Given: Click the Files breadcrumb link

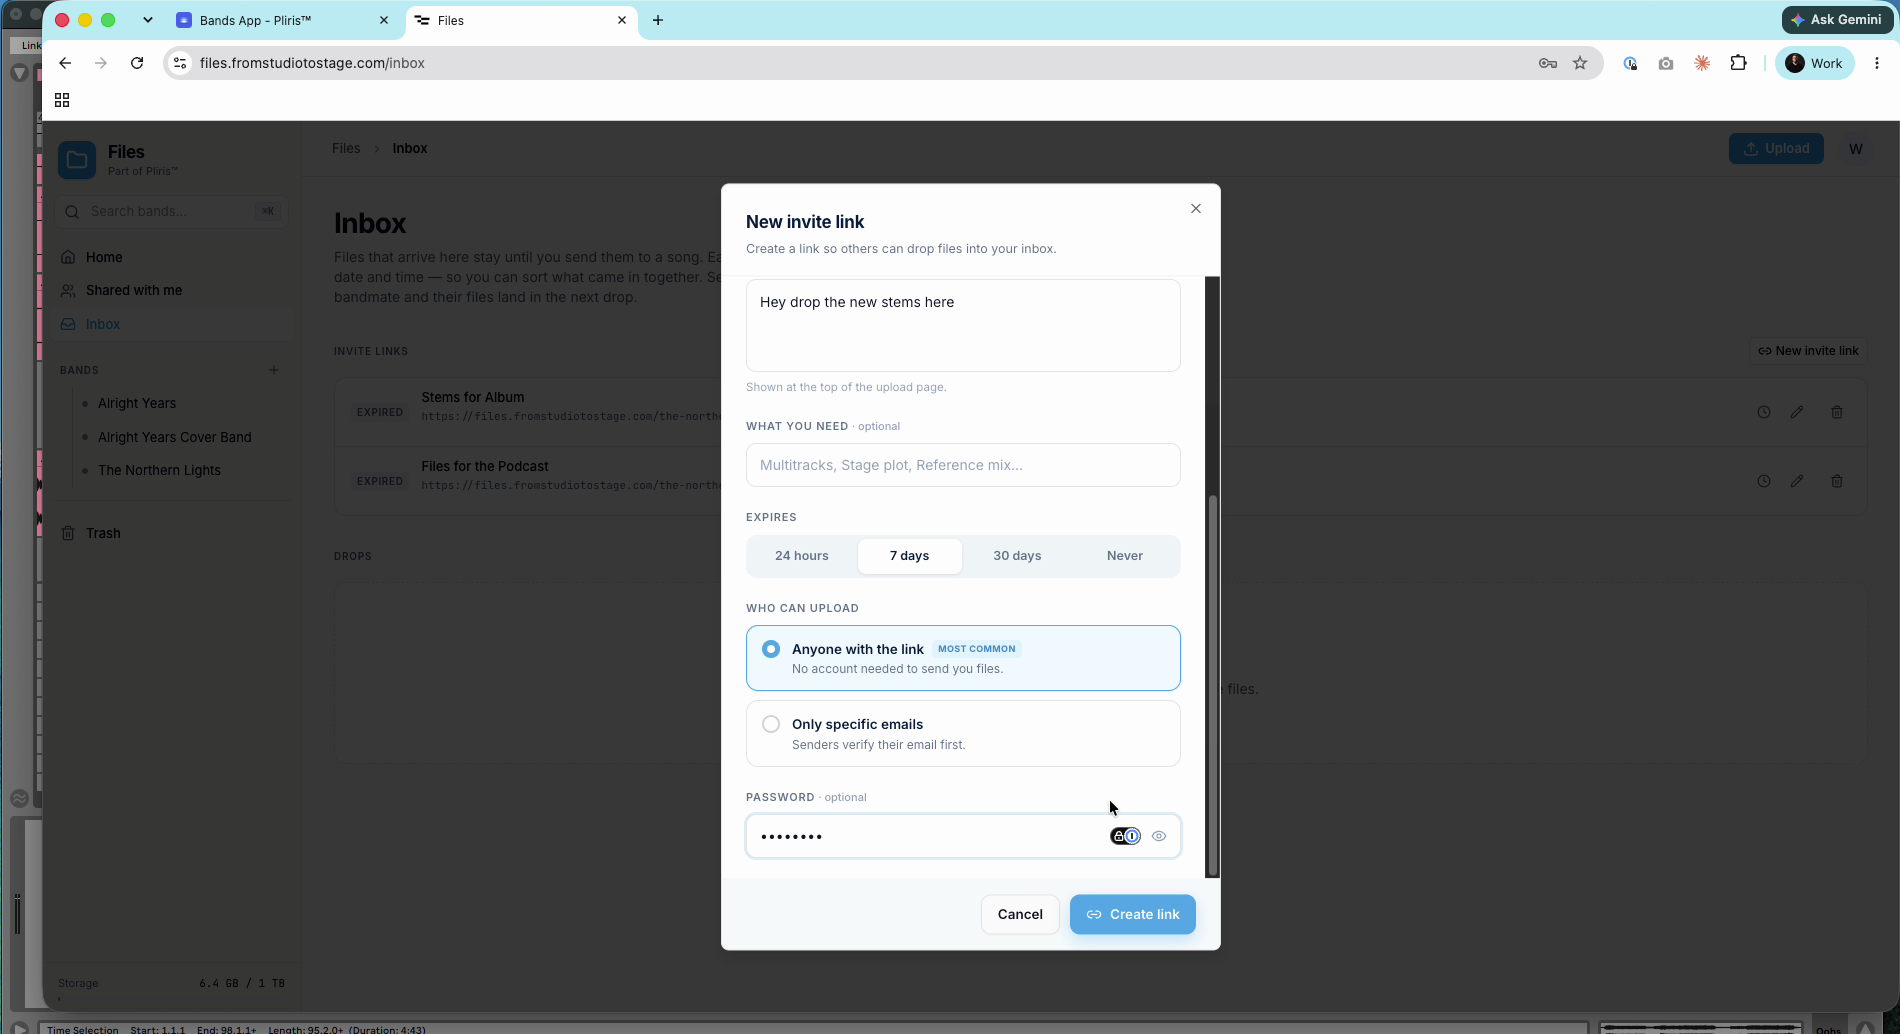Looking at the screenshot, I should pyautogui.click(x=346, y=148).
